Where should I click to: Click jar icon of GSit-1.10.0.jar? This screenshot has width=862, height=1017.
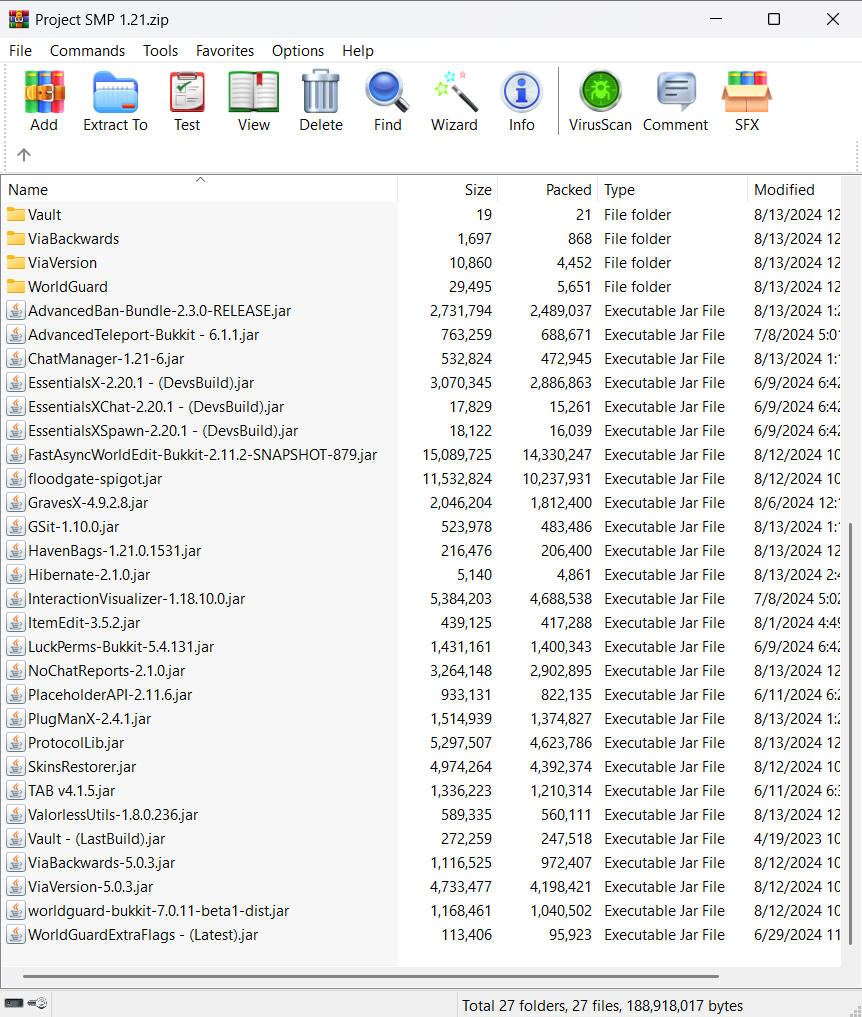pos(16,527)
